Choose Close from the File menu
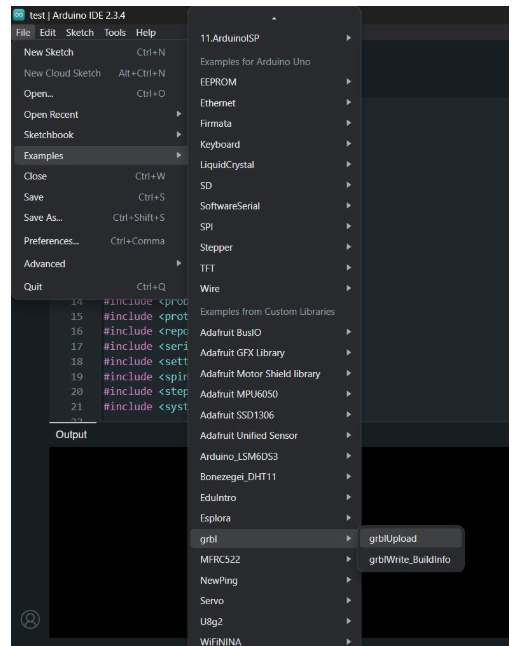The image size is (513, 646). click(101, 176)
